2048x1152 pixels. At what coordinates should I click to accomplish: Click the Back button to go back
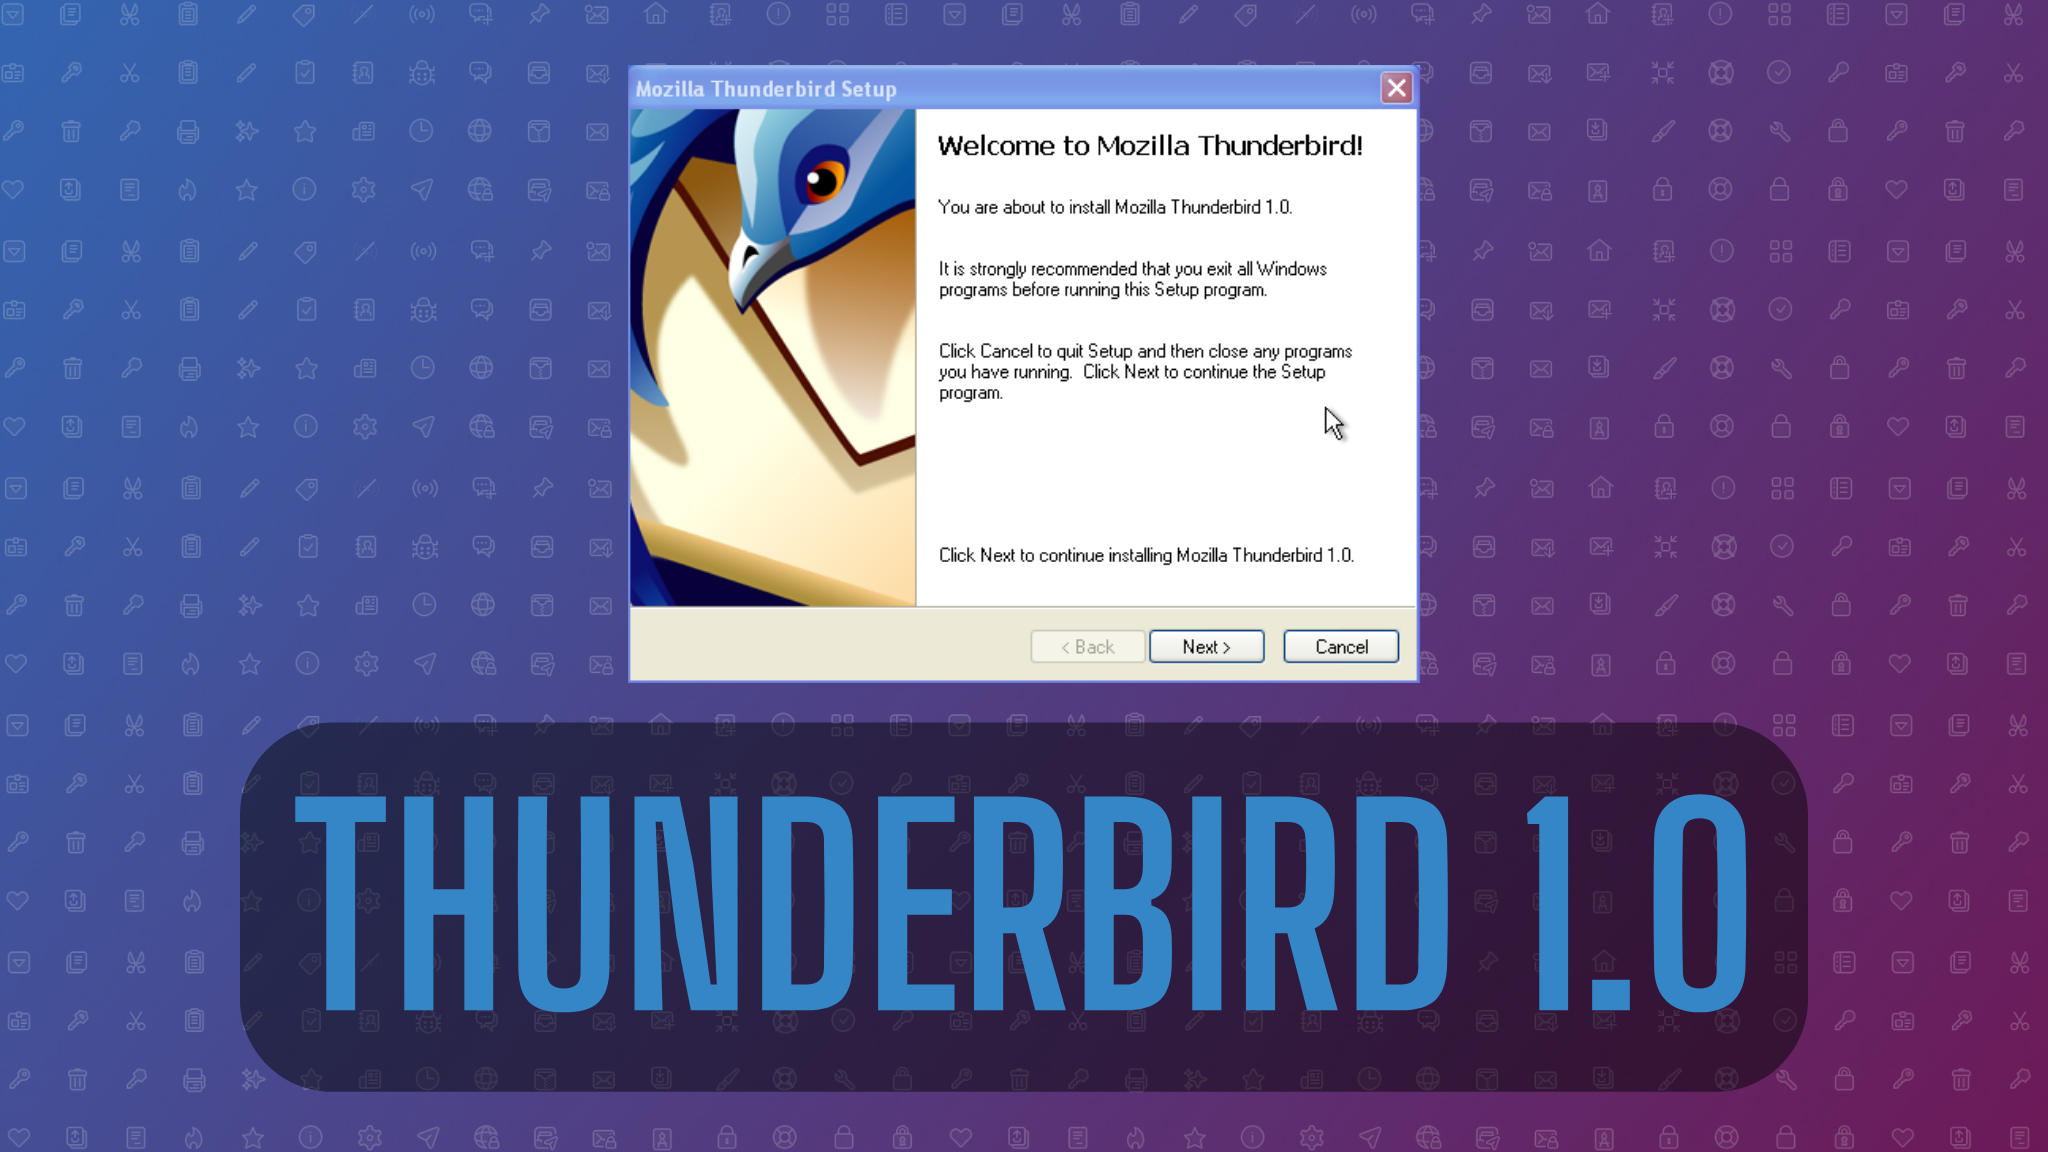[1087, 647]
